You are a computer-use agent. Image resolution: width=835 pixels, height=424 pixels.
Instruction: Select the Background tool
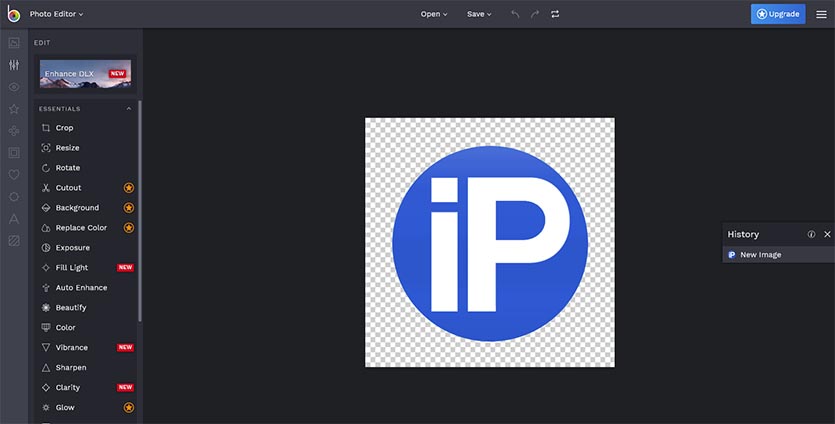click(x=85, y=208)
